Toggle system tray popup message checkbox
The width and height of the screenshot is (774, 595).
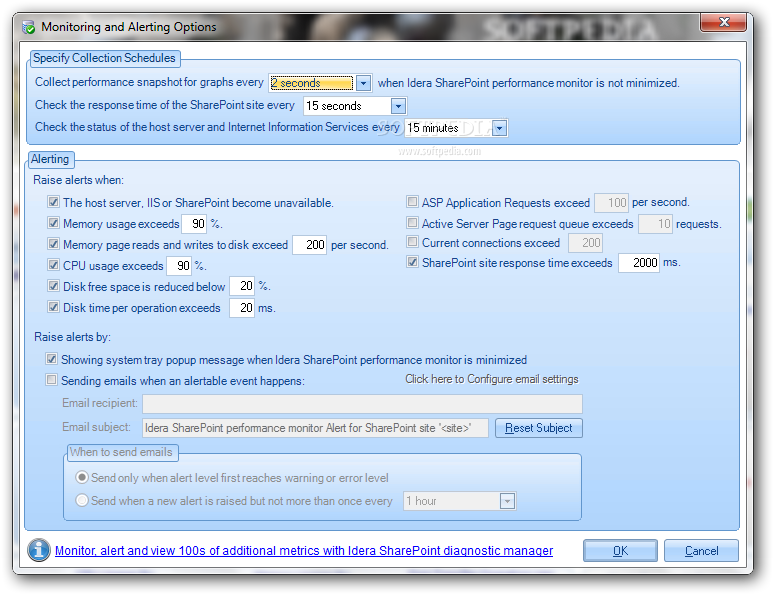point(51,359)
